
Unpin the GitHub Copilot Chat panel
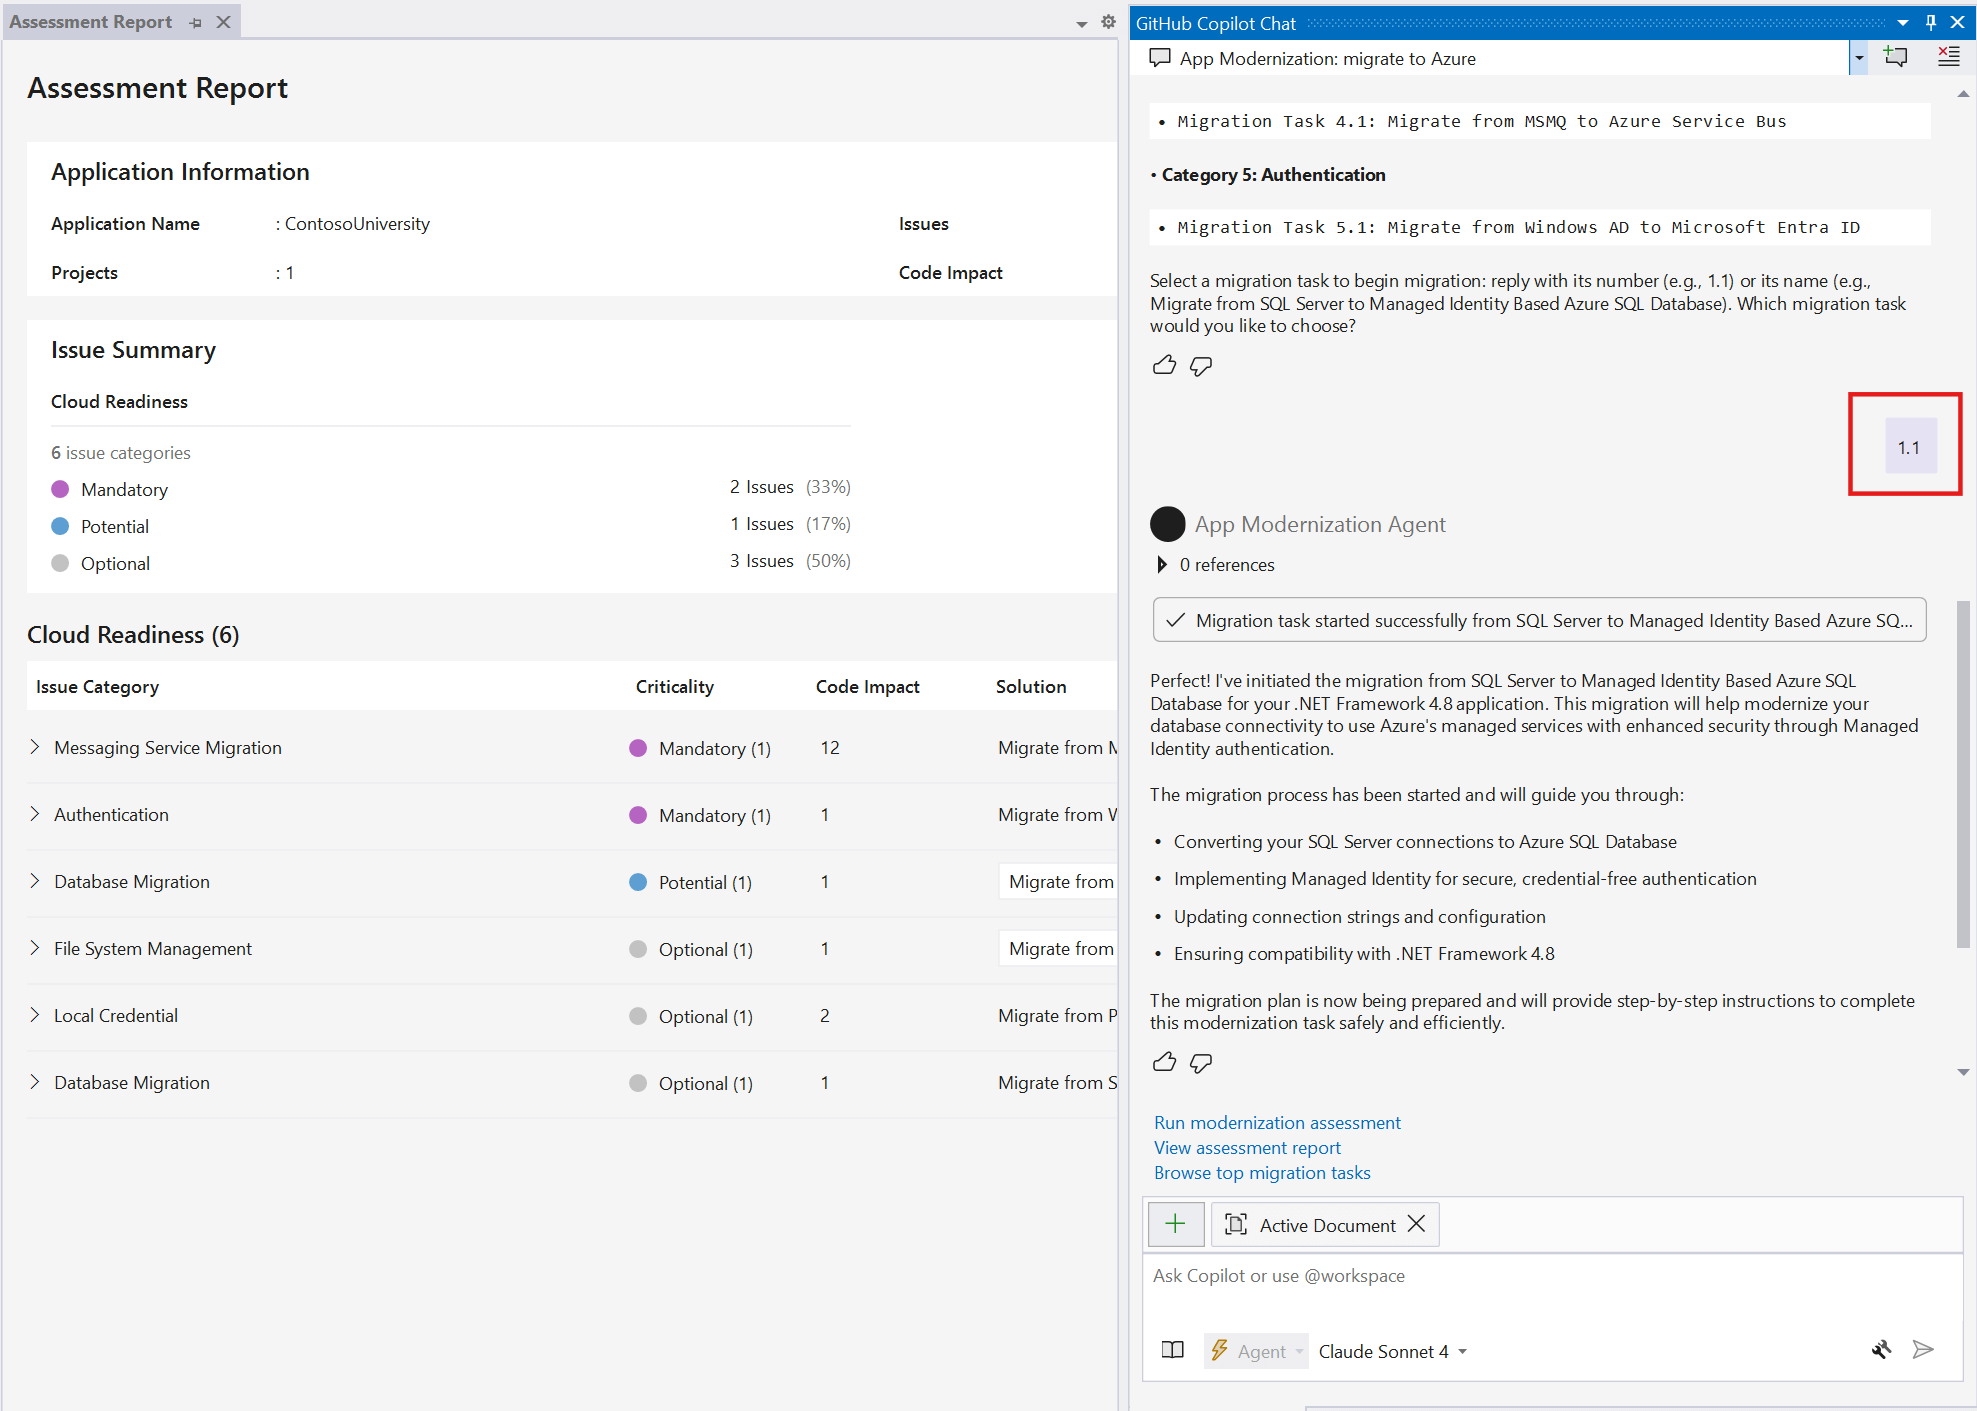(x=1930, y=21)
